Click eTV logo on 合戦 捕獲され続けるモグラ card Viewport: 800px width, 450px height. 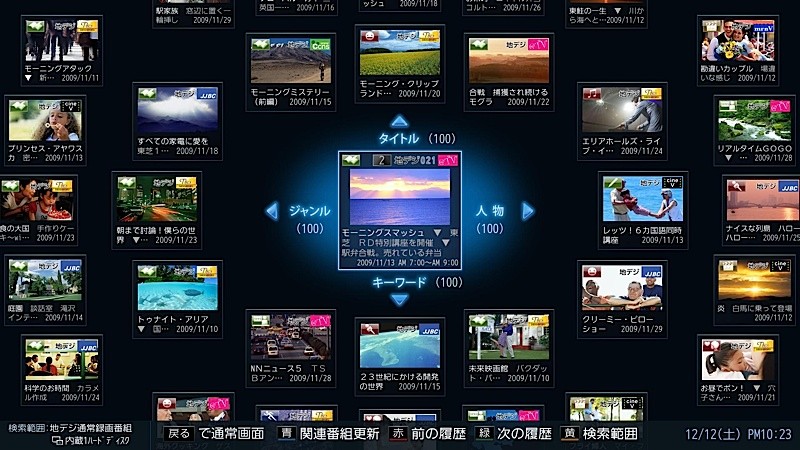point(539,45)
